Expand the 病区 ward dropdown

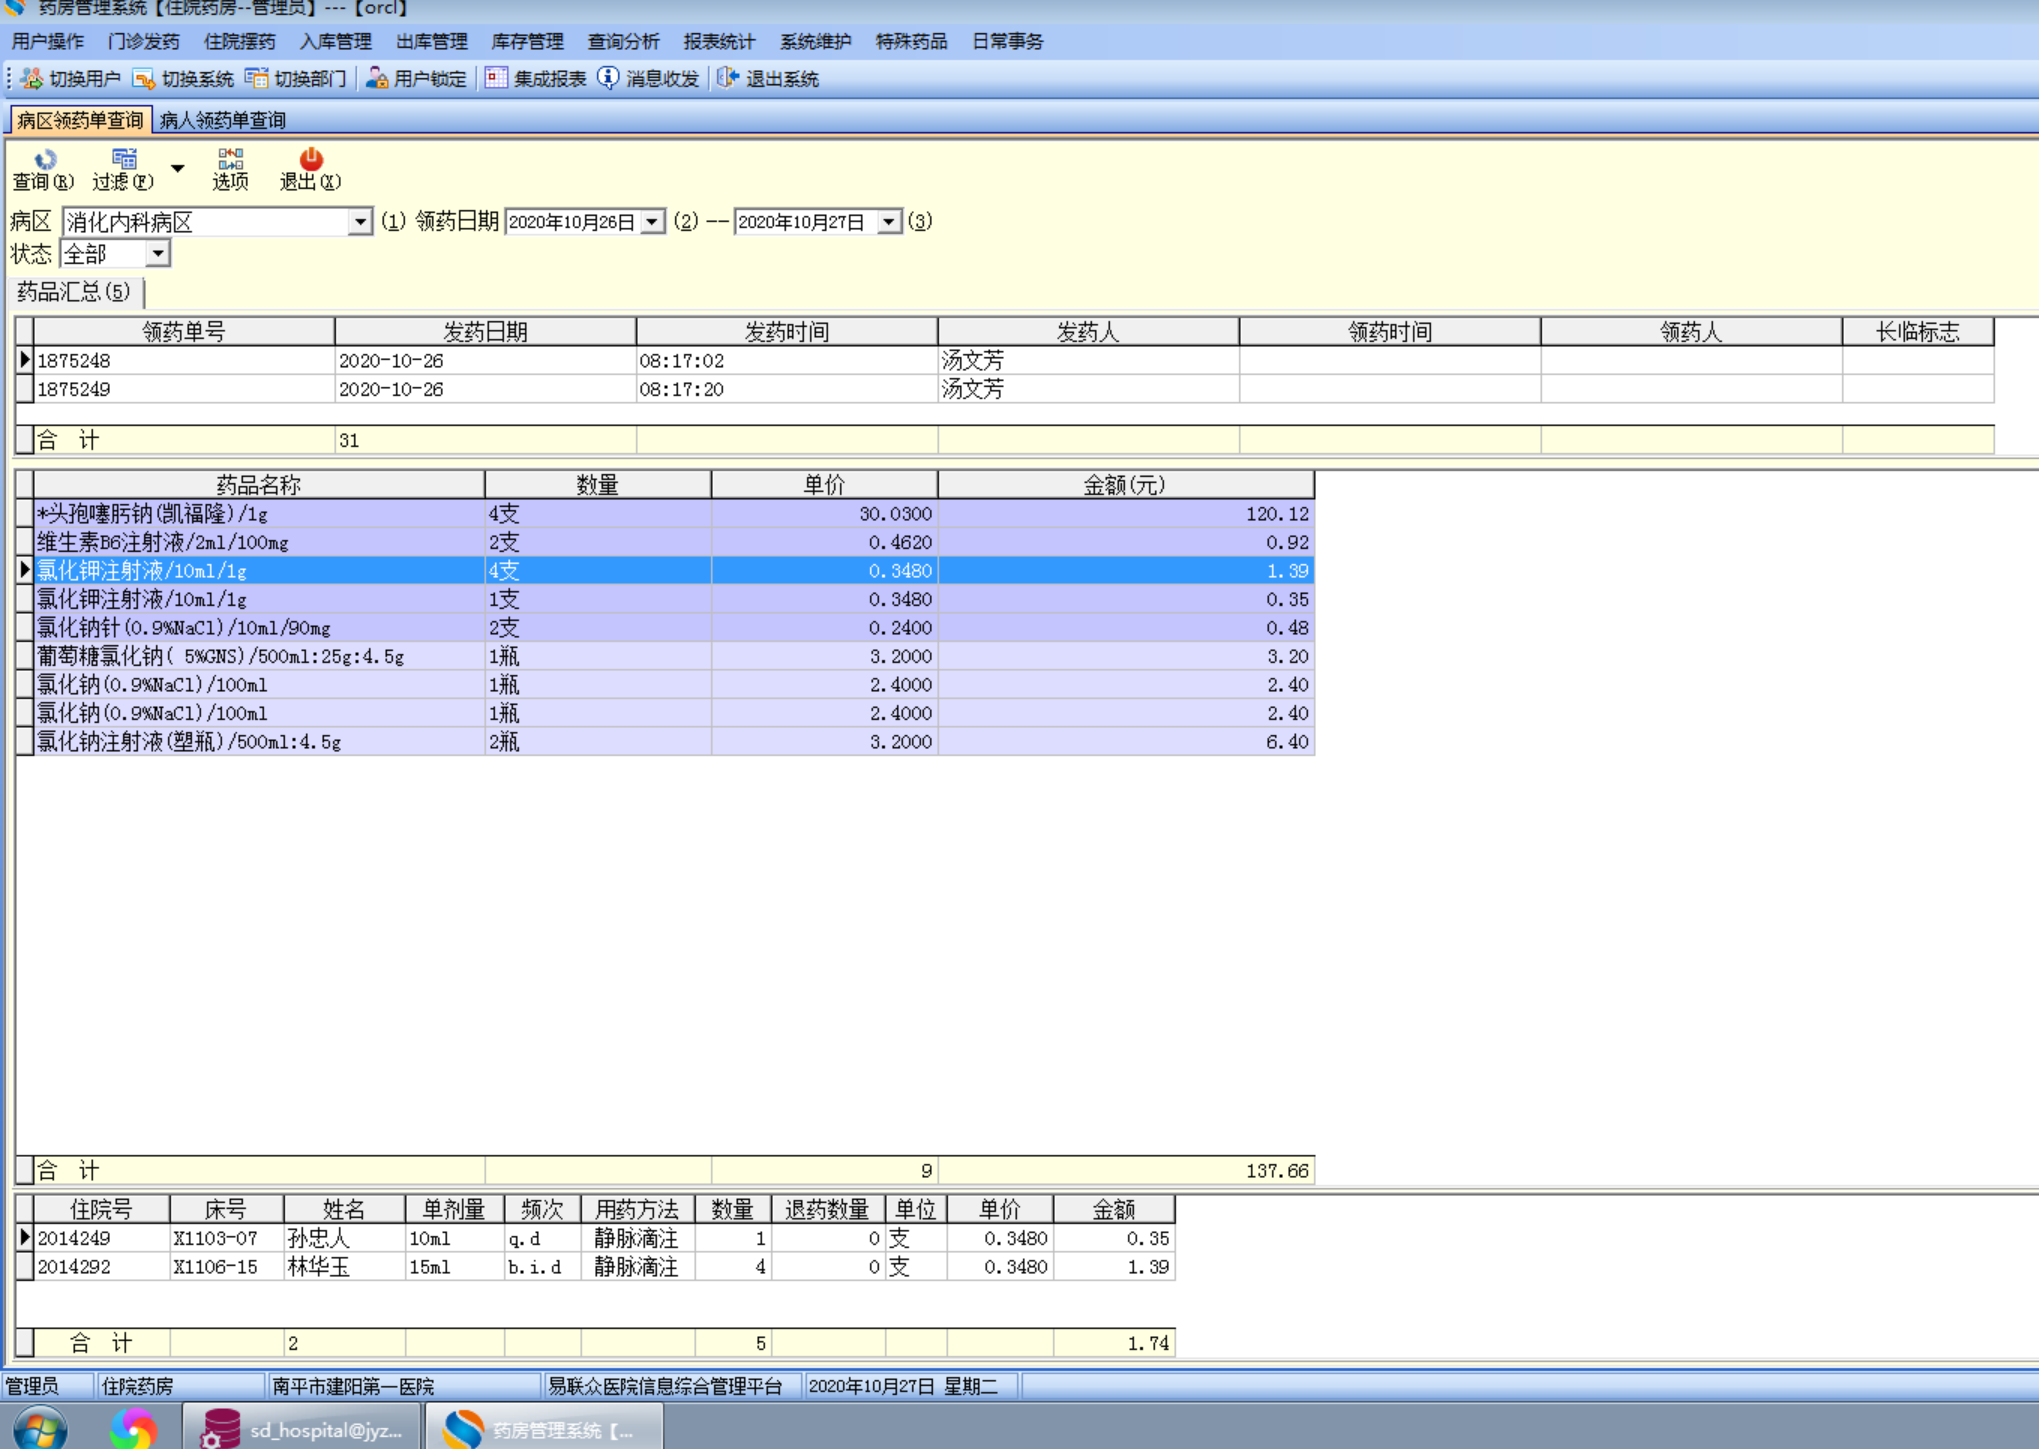[x=360, y=222]
